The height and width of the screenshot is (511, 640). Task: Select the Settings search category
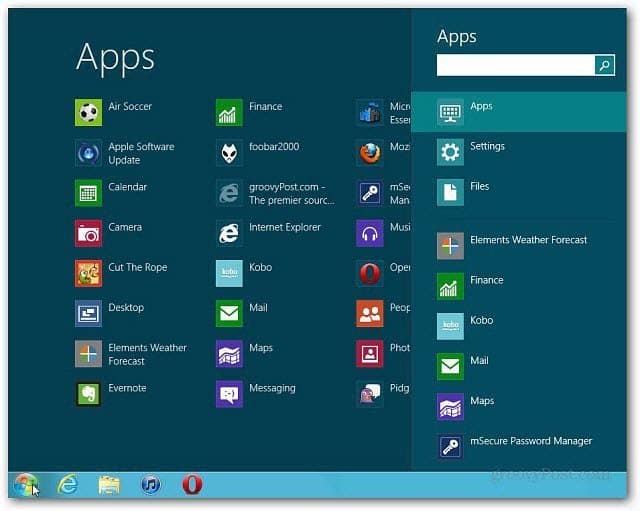pos(518,152)
